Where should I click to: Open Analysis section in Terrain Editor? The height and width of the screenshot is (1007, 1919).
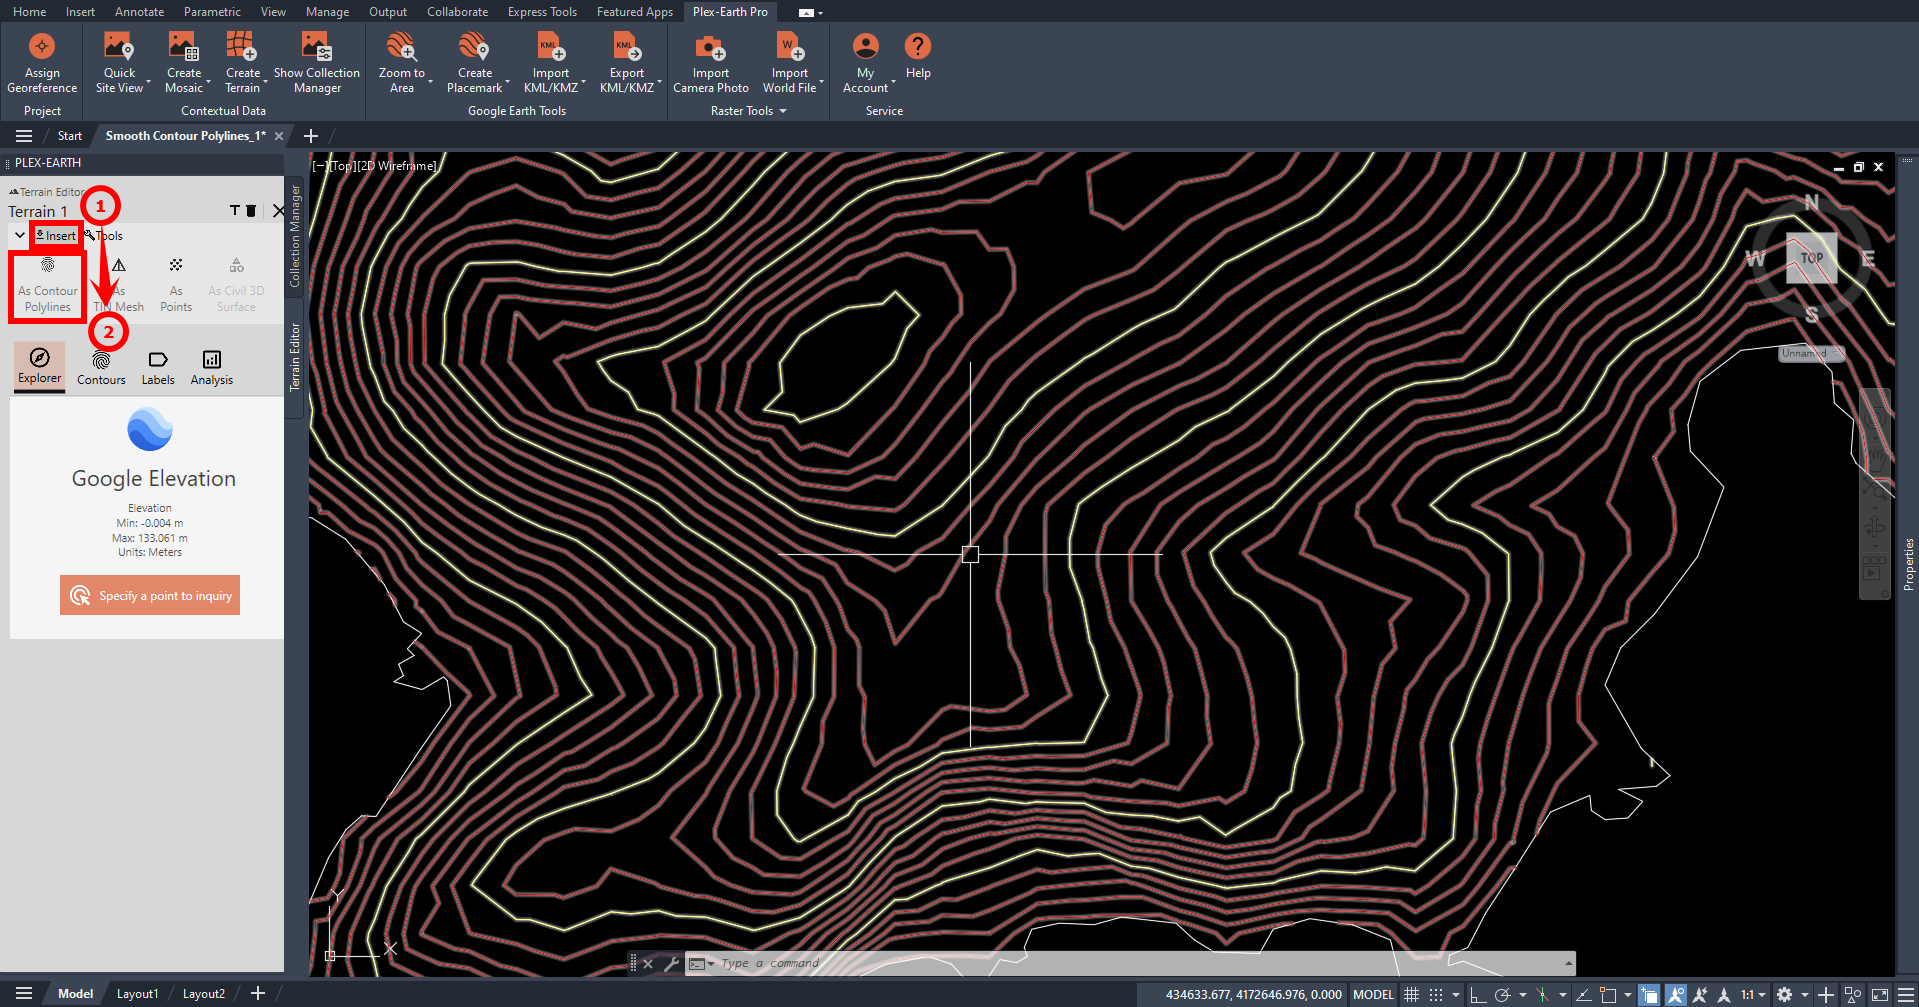point(212,367)
